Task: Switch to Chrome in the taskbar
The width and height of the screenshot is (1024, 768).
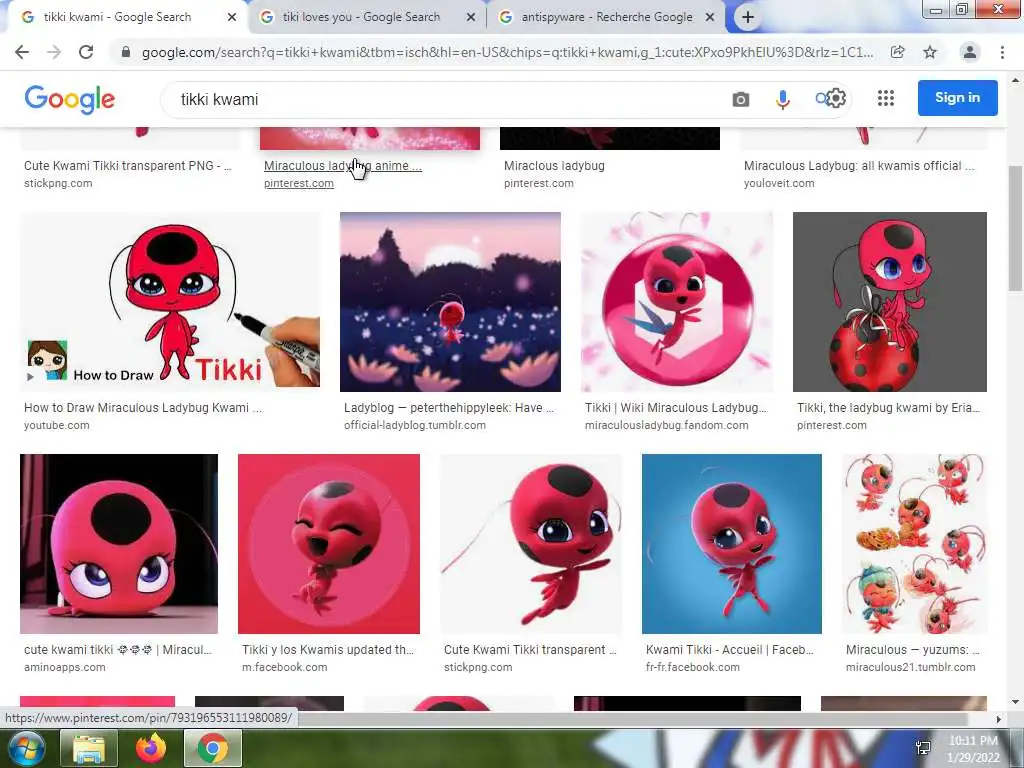Action: tap(213, 748)
